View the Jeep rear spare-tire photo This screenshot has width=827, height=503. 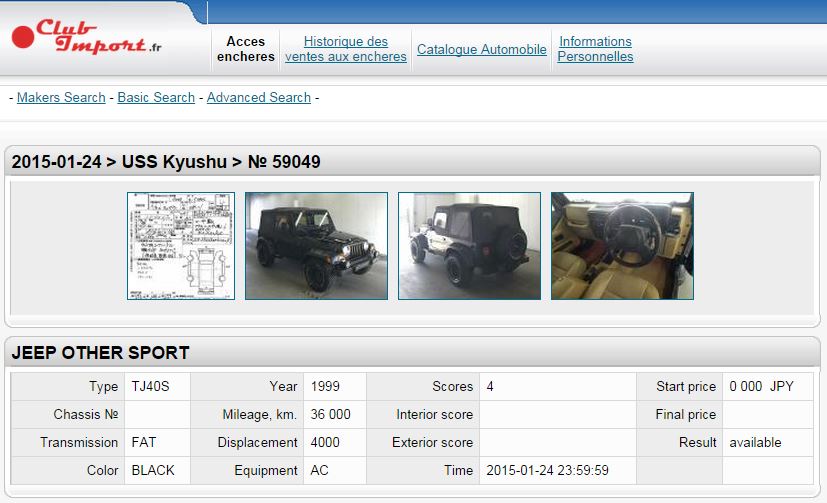click(x=469, y=246)
